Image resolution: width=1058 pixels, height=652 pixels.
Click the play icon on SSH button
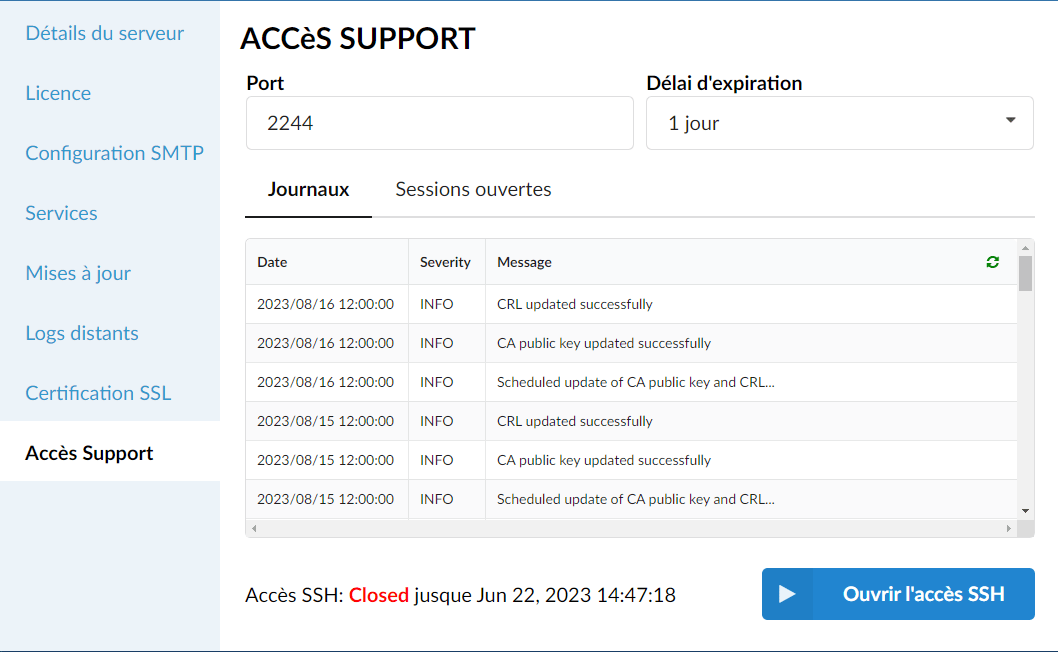click(x=787, y=594)
